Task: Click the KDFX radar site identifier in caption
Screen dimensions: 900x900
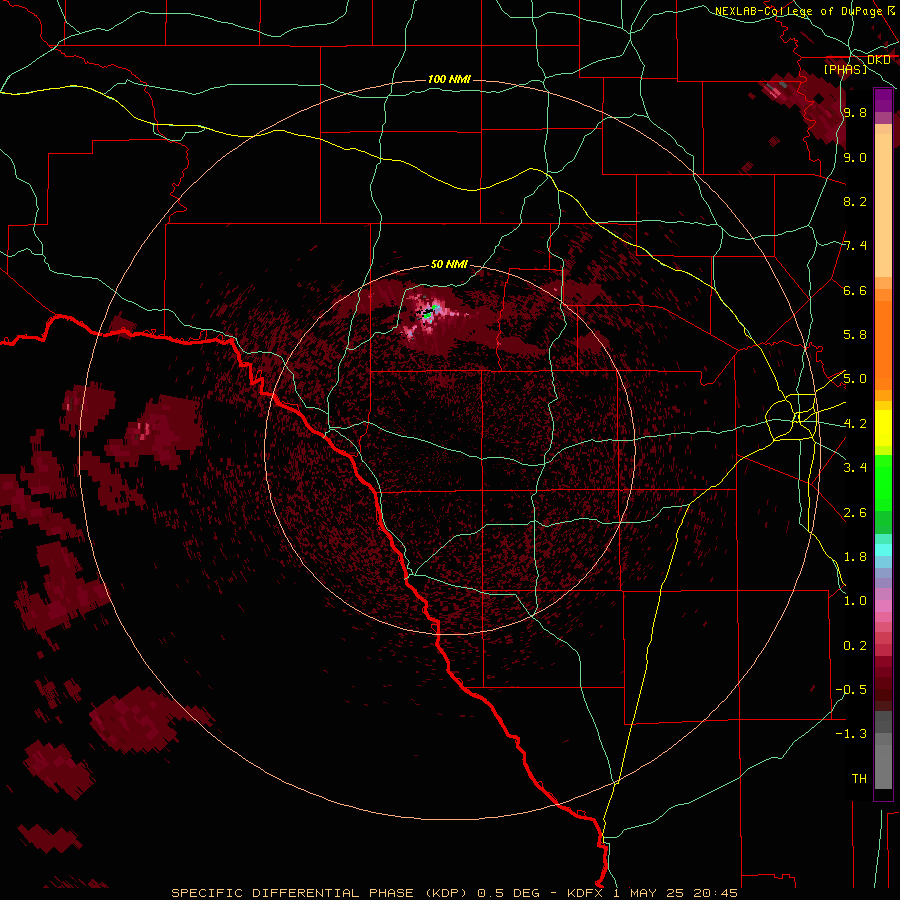Action: pos(585,893)
